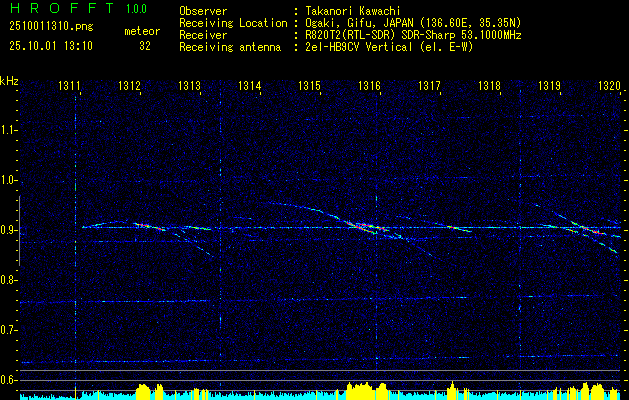Viewport: 629px width, 400px height.
Task: Select the Ogaki, Gifu, JAPAN location text
Action: pos(413,23)
